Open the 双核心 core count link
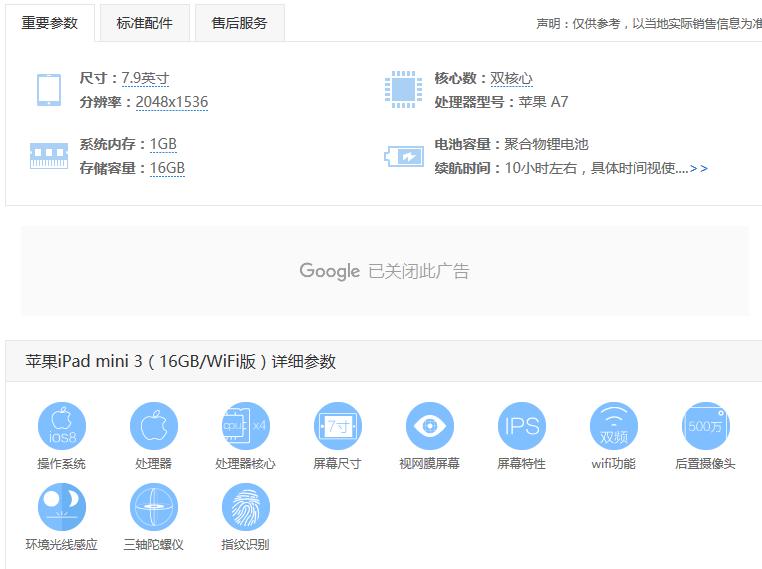 [511, 78]
